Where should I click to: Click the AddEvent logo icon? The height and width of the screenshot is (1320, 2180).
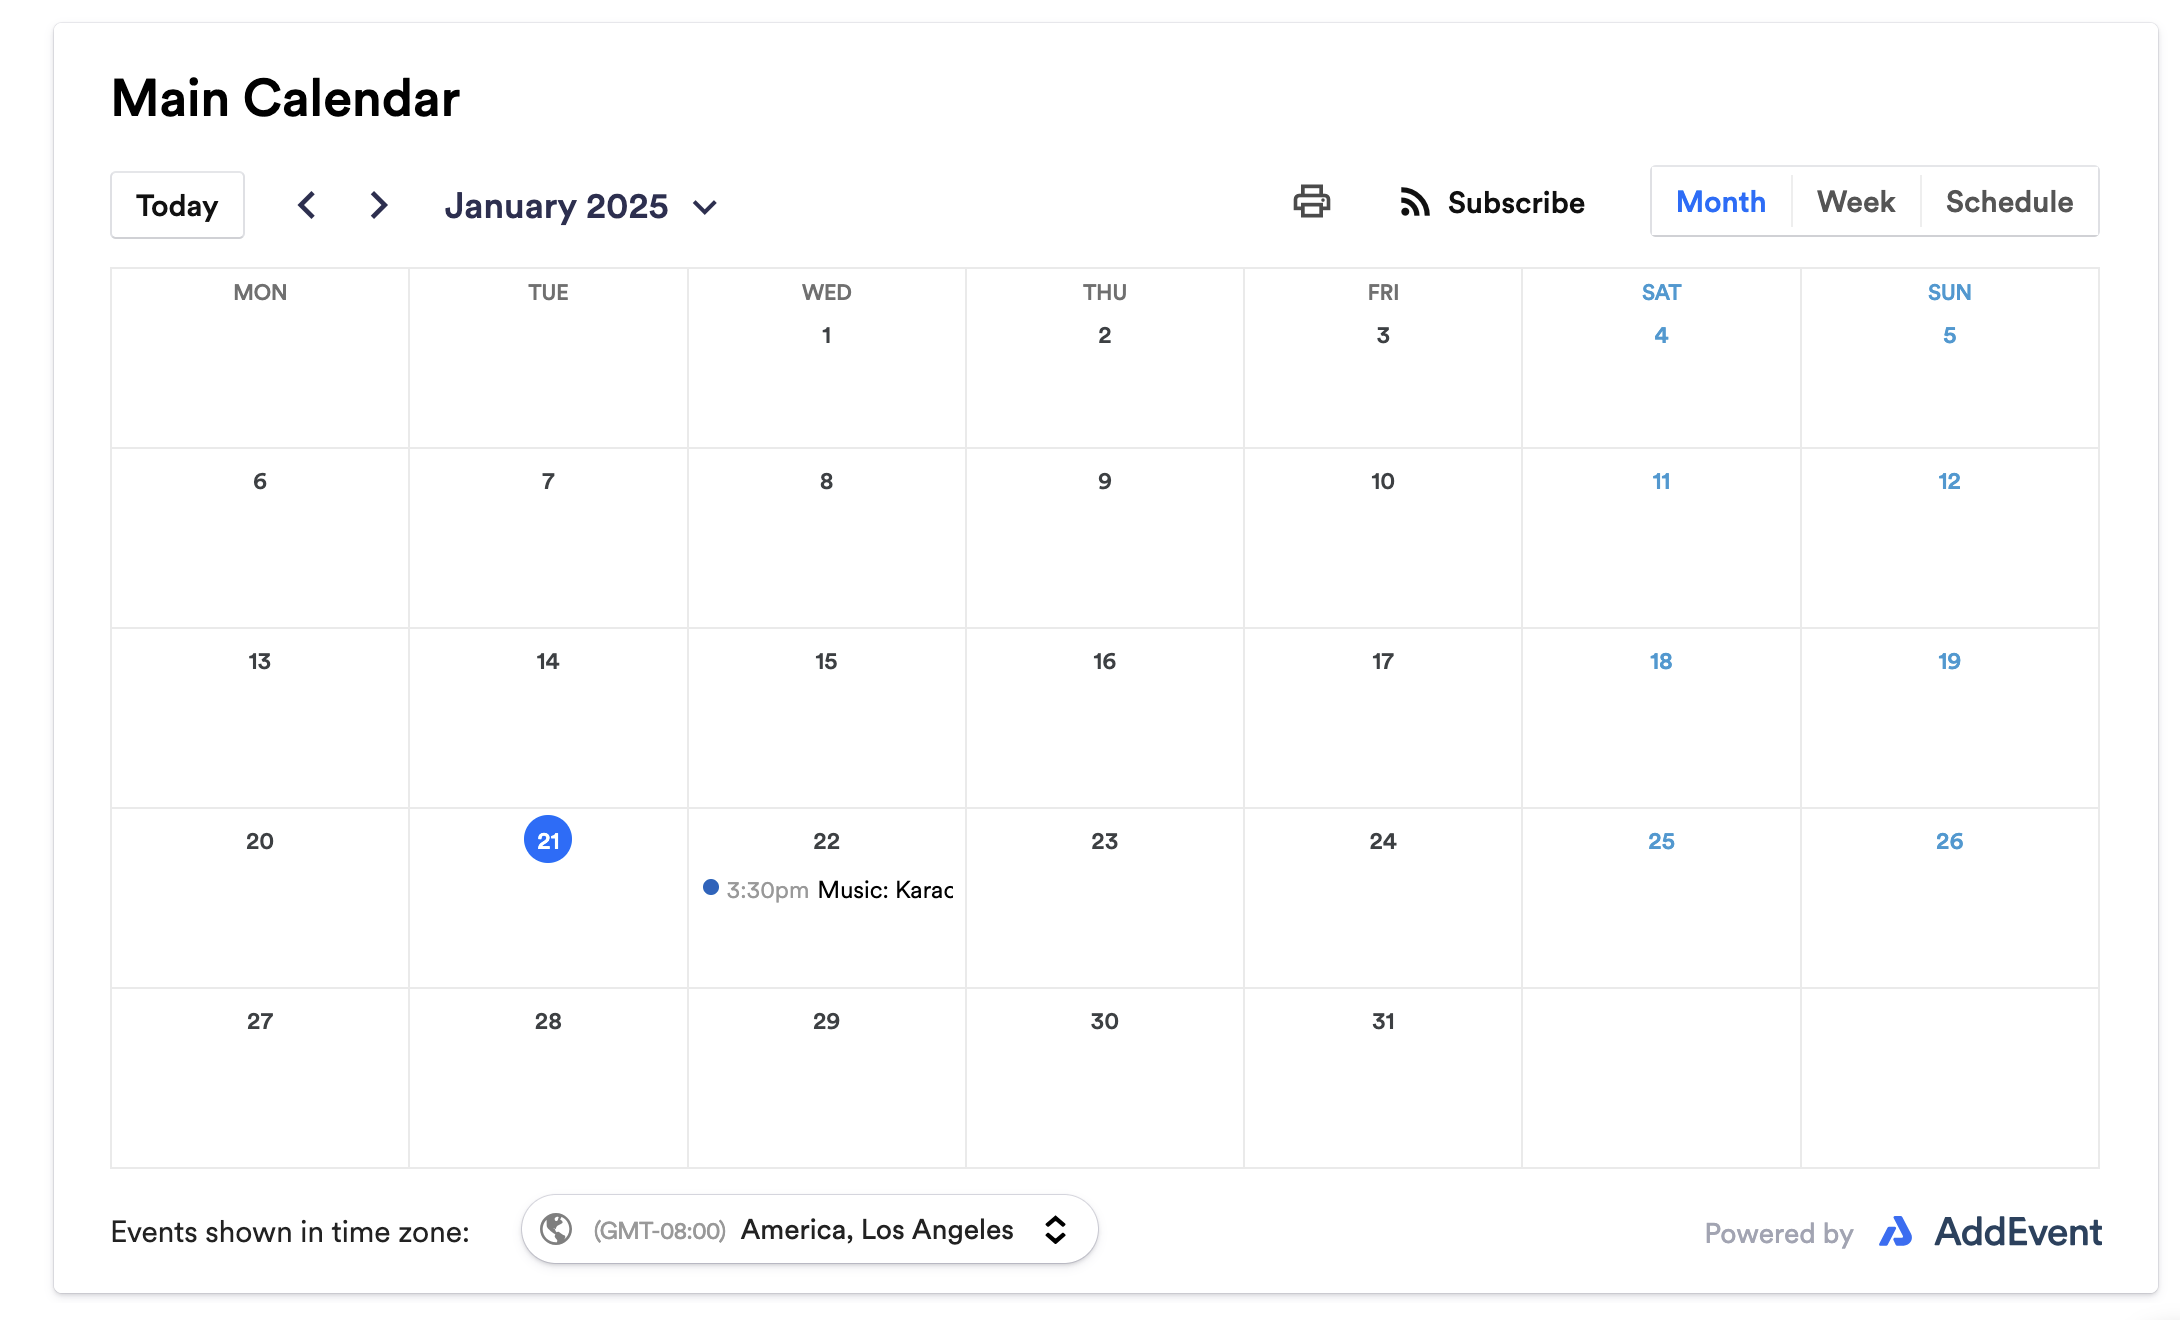click(1895, 1232)
